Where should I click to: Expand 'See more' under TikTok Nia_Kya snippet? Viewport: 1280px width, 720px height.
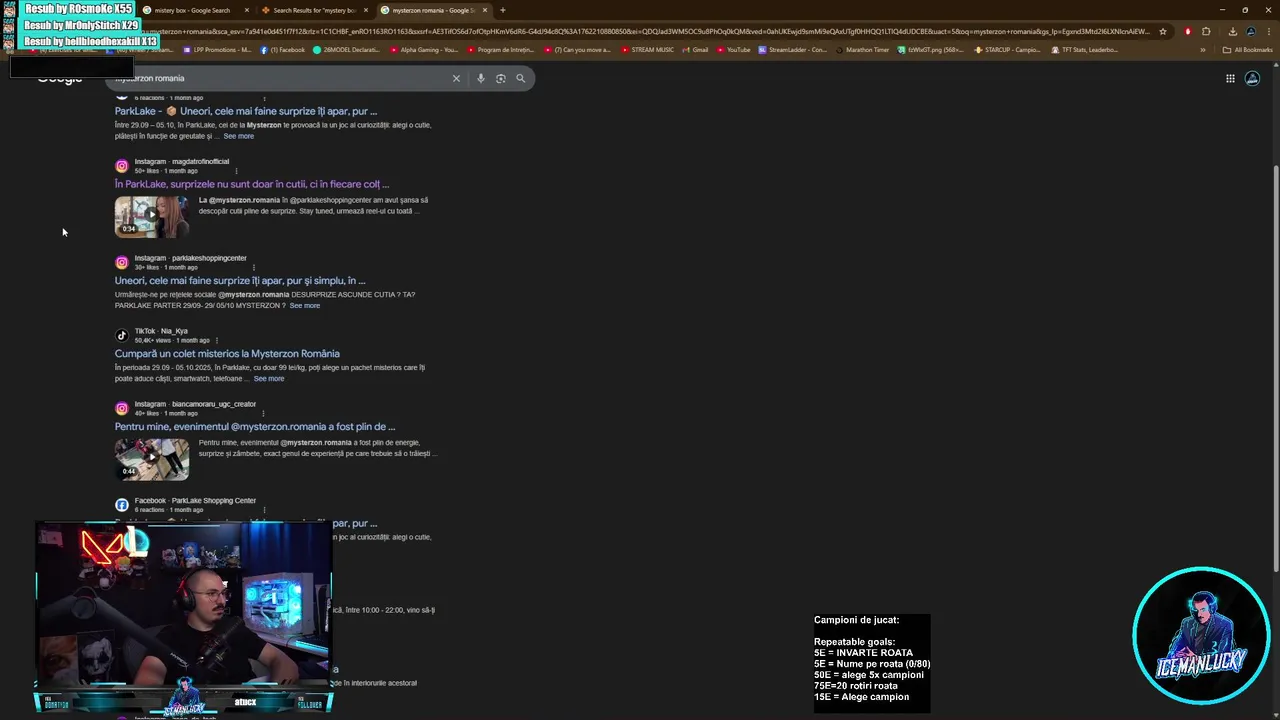pos(269,378)
